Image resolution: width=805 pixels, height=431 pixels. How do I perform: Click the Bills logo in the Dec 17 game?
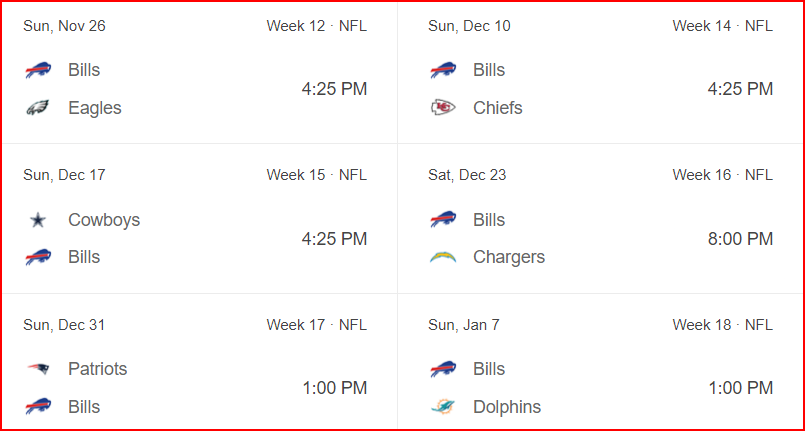click(38, 257)
